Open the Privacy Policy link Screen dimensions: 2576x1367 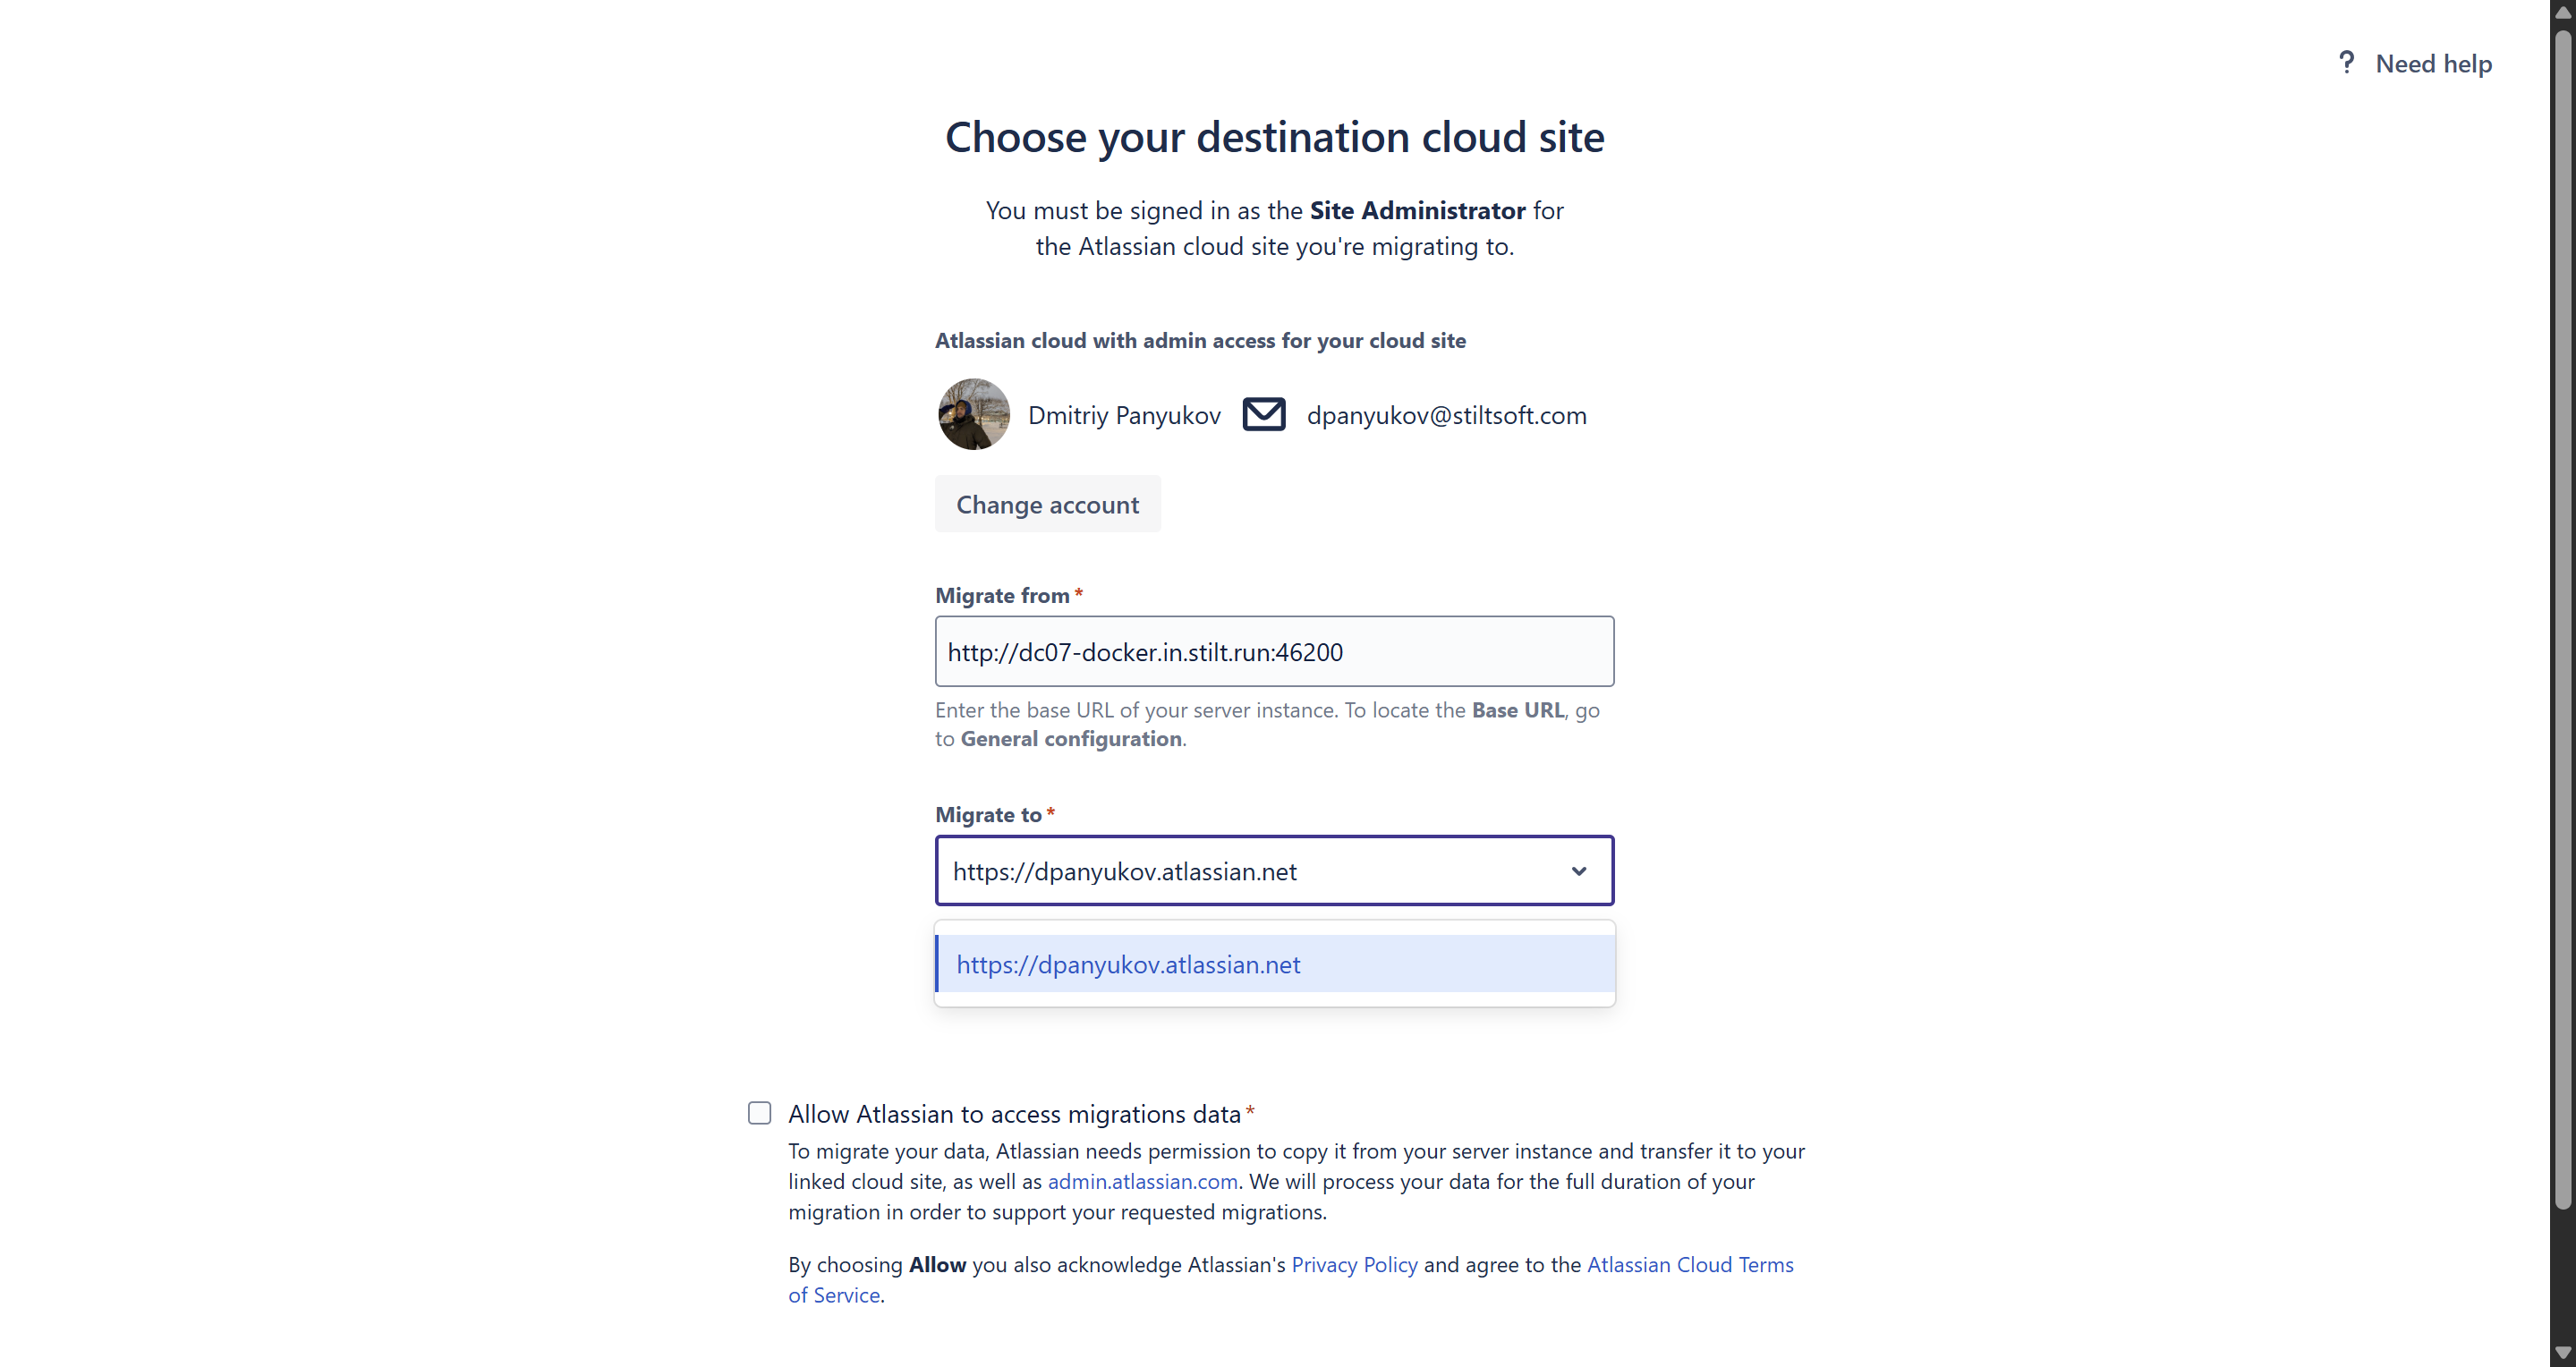click(1354, 1264)
